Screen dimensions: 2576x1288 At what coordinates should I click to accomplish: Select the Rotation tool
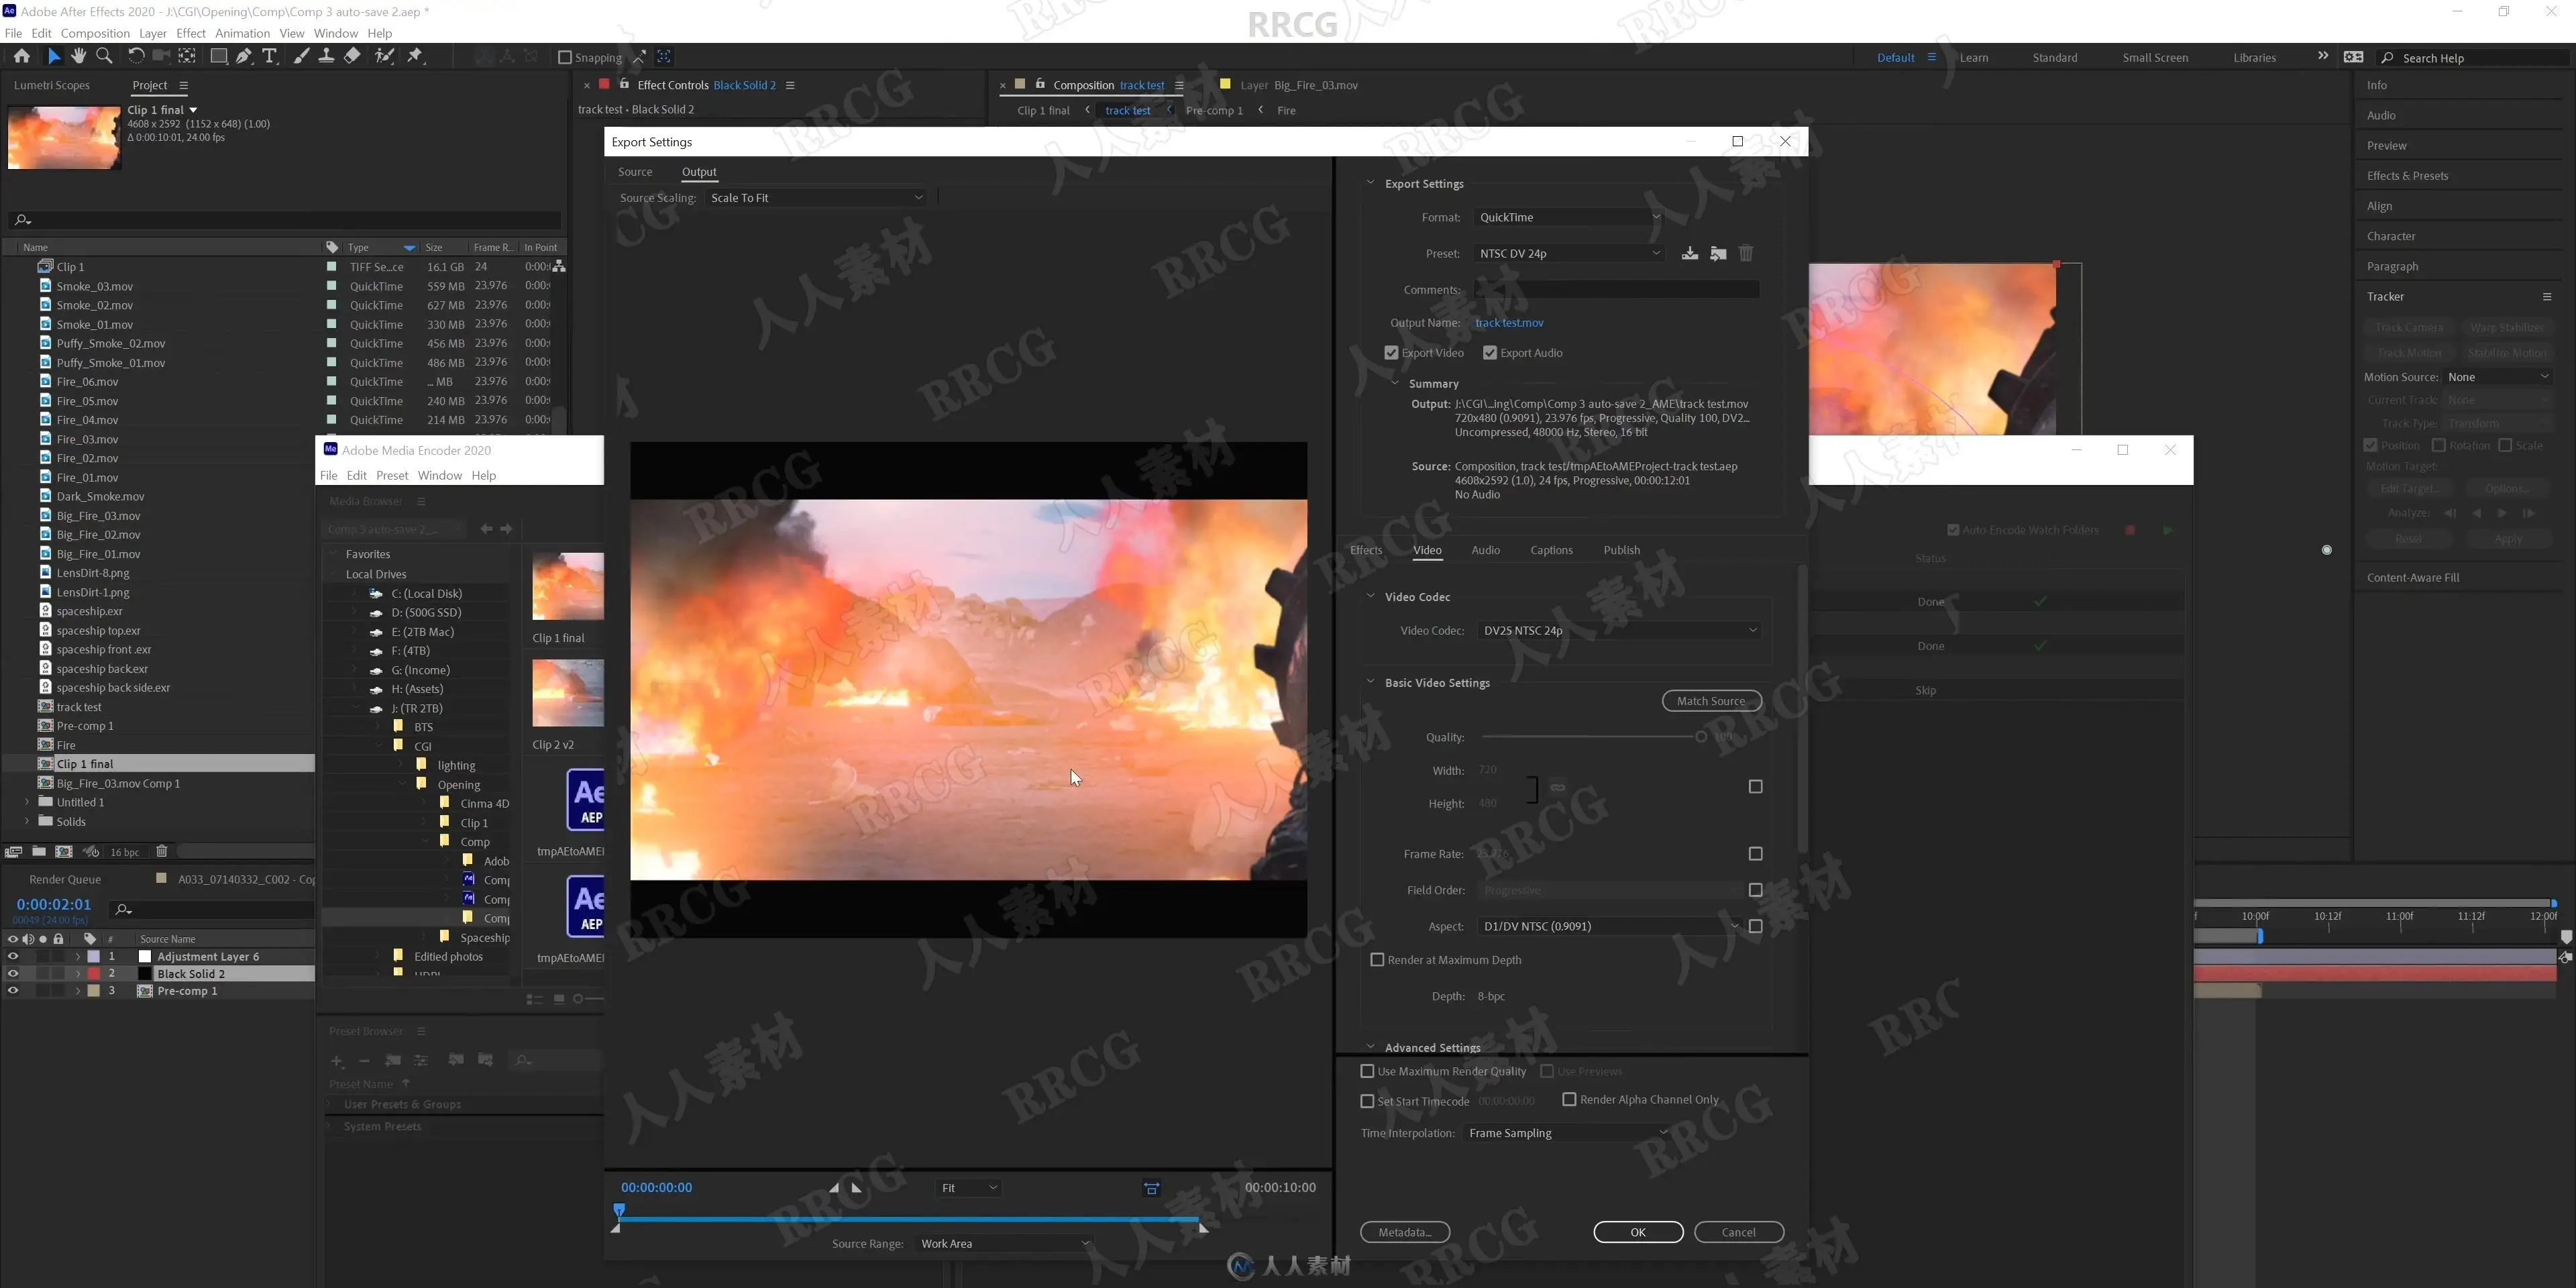point(136,57)
